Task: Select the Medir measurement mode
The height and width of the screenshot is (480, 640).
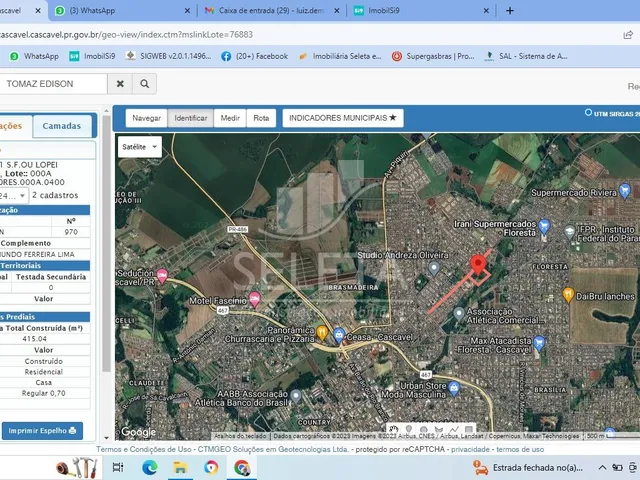Action: point(230,118)
